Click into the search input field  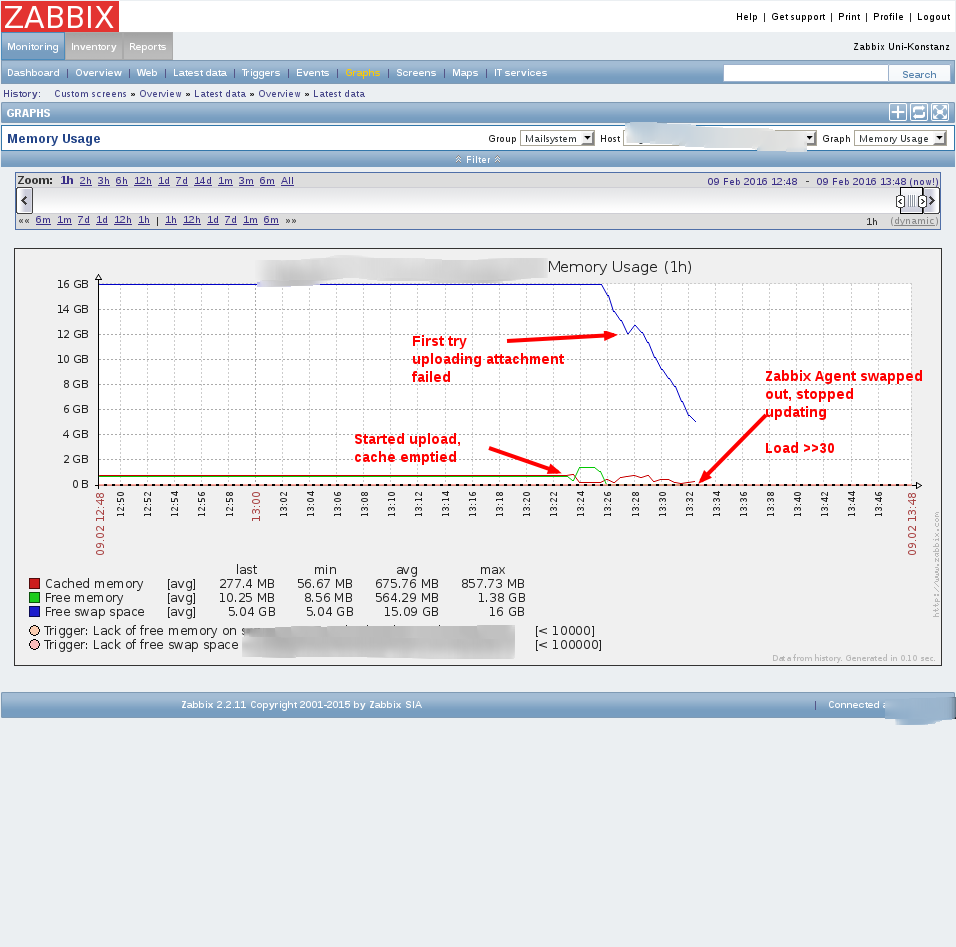(805, 73)
